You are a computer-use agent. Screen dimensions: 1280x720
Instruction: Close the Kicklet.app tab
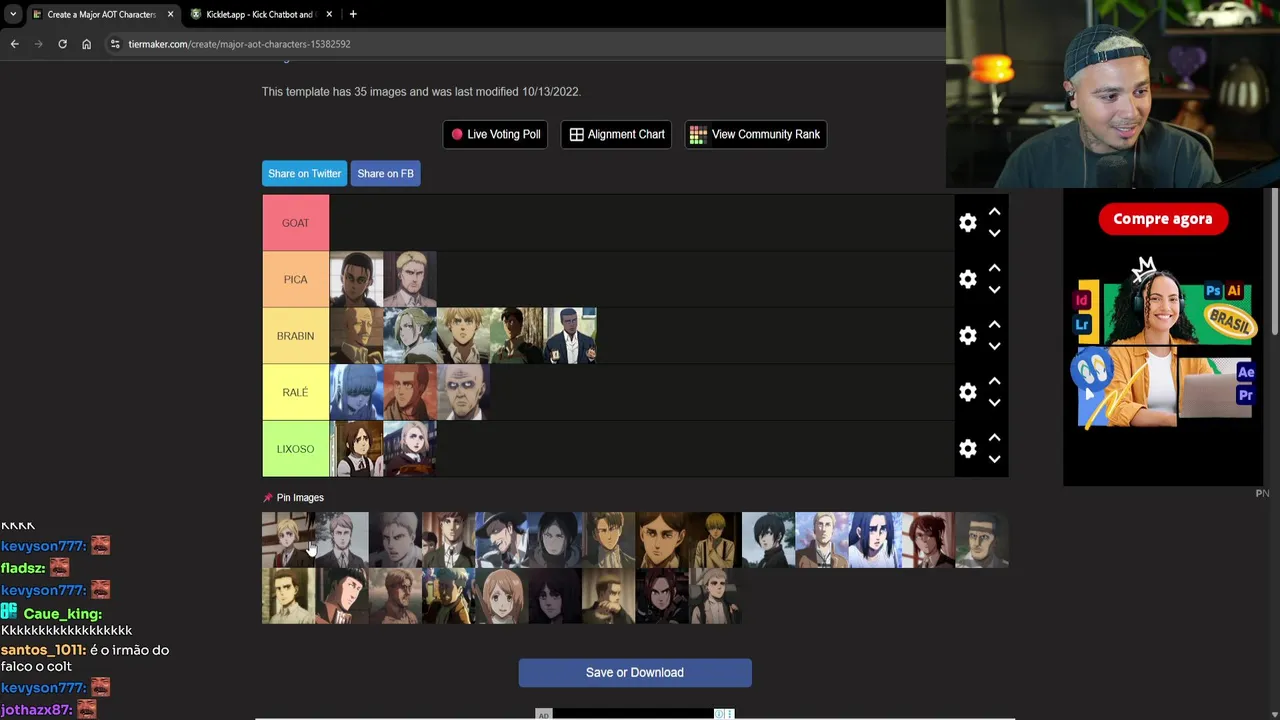[329, 14]
